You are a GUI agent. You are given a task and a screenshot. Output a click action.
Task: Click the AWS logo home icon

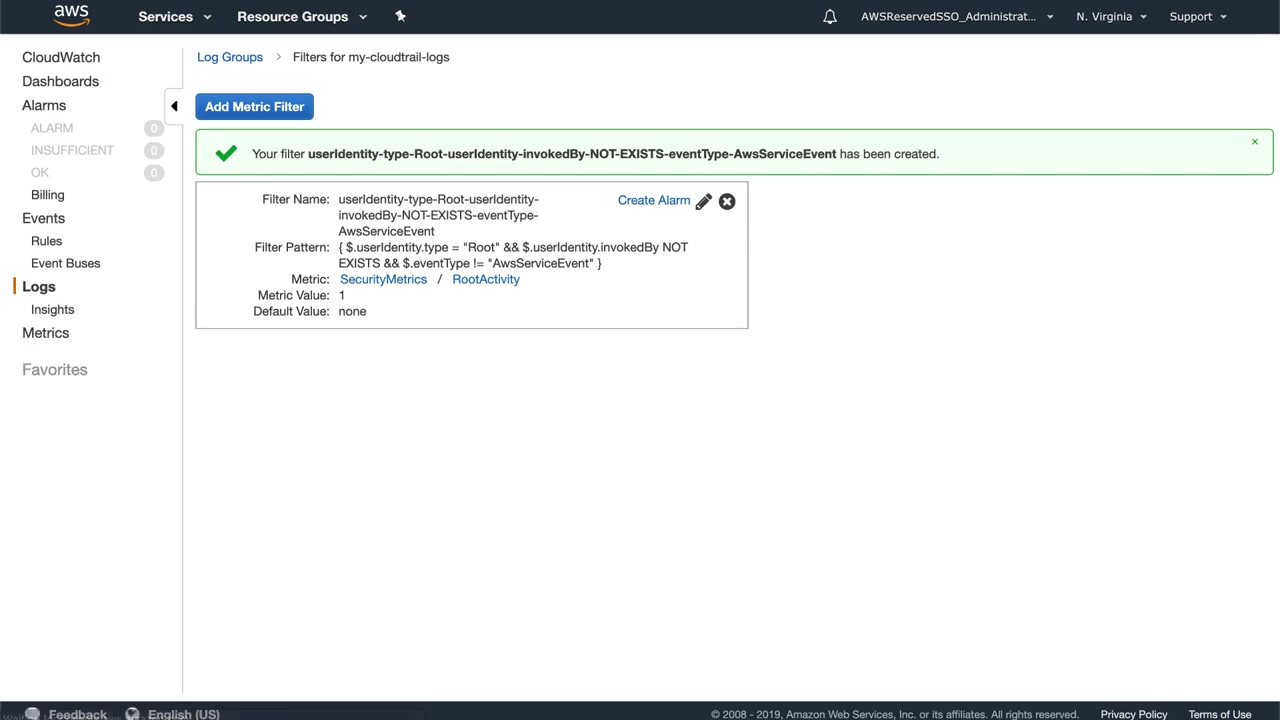[72, 15]
